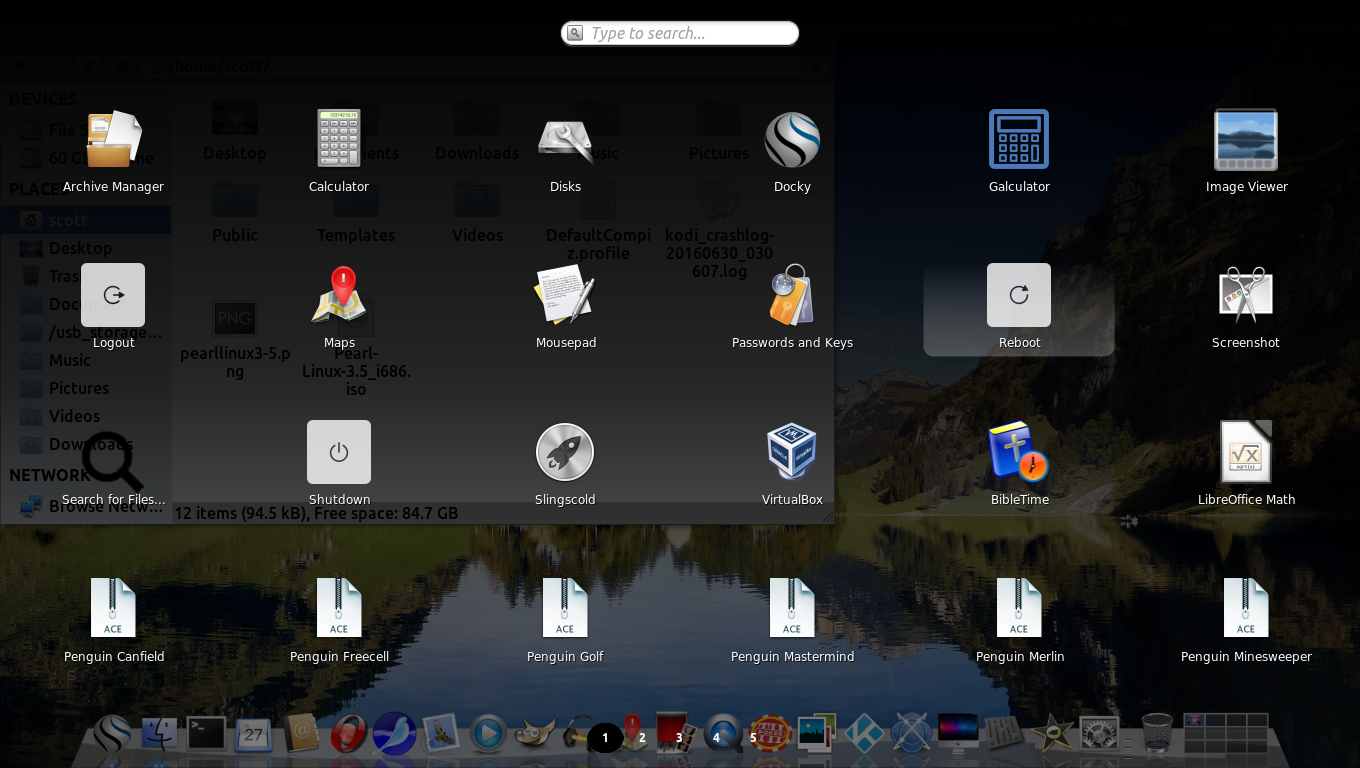This screenshot has width=1360, height=768.
Task: Launch Penguin Golf
Action: [565, 608]
